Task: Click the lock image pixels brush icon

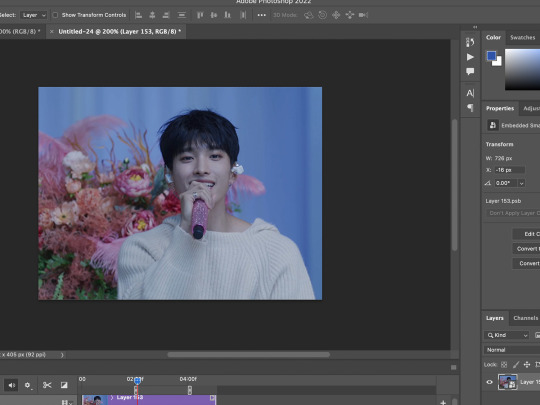Action: click(x=516, y=364)
